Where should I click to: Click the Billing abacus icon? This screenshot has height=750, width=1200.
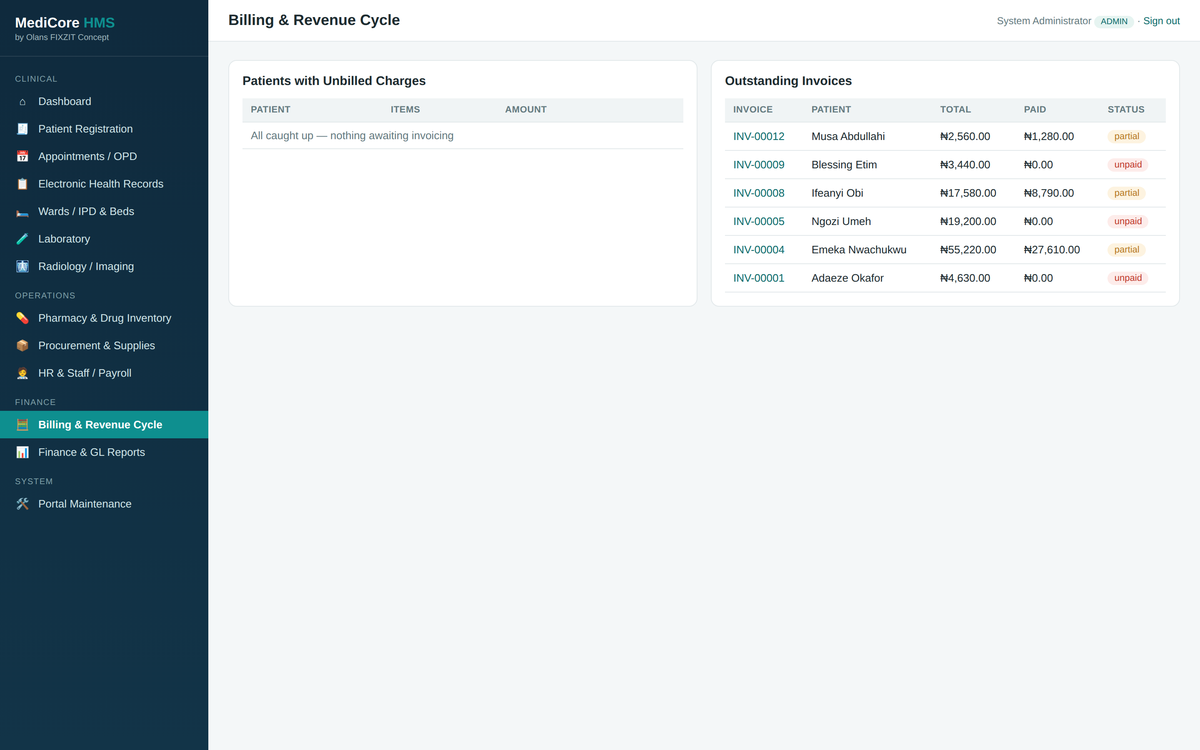22,425
